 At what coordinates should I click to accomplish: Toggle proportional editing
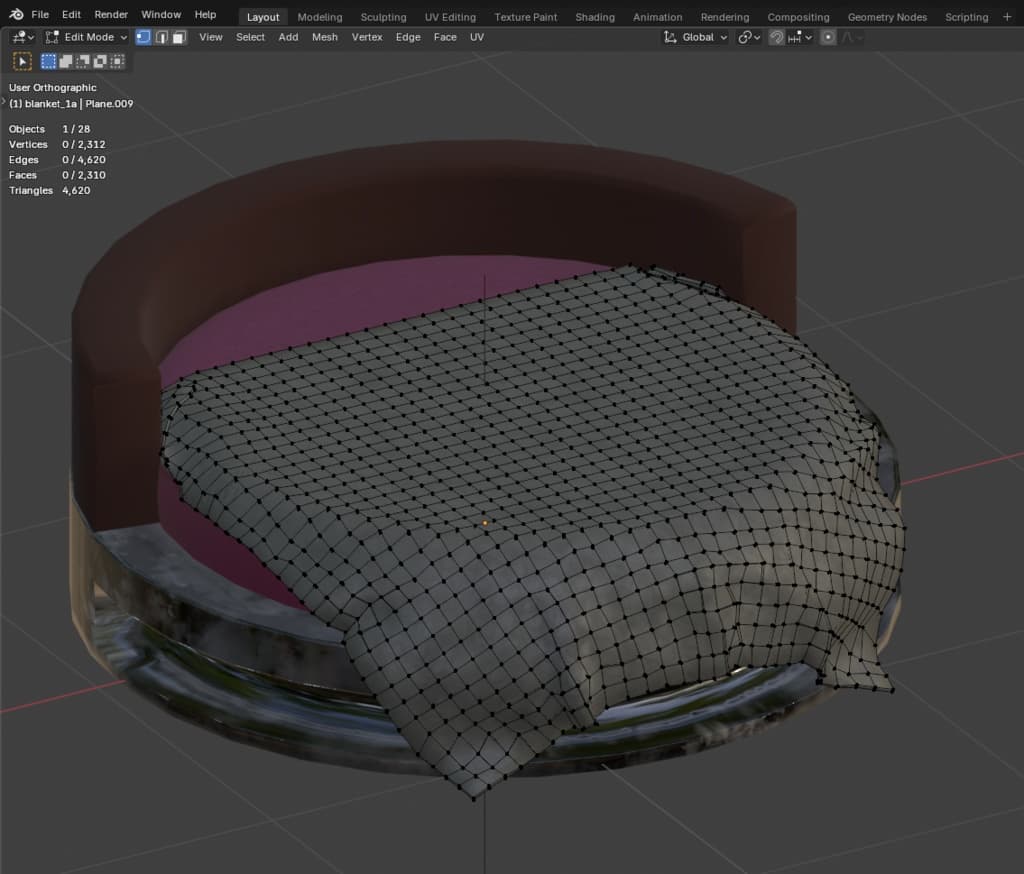pyautogui.click(x=828, y=37)
